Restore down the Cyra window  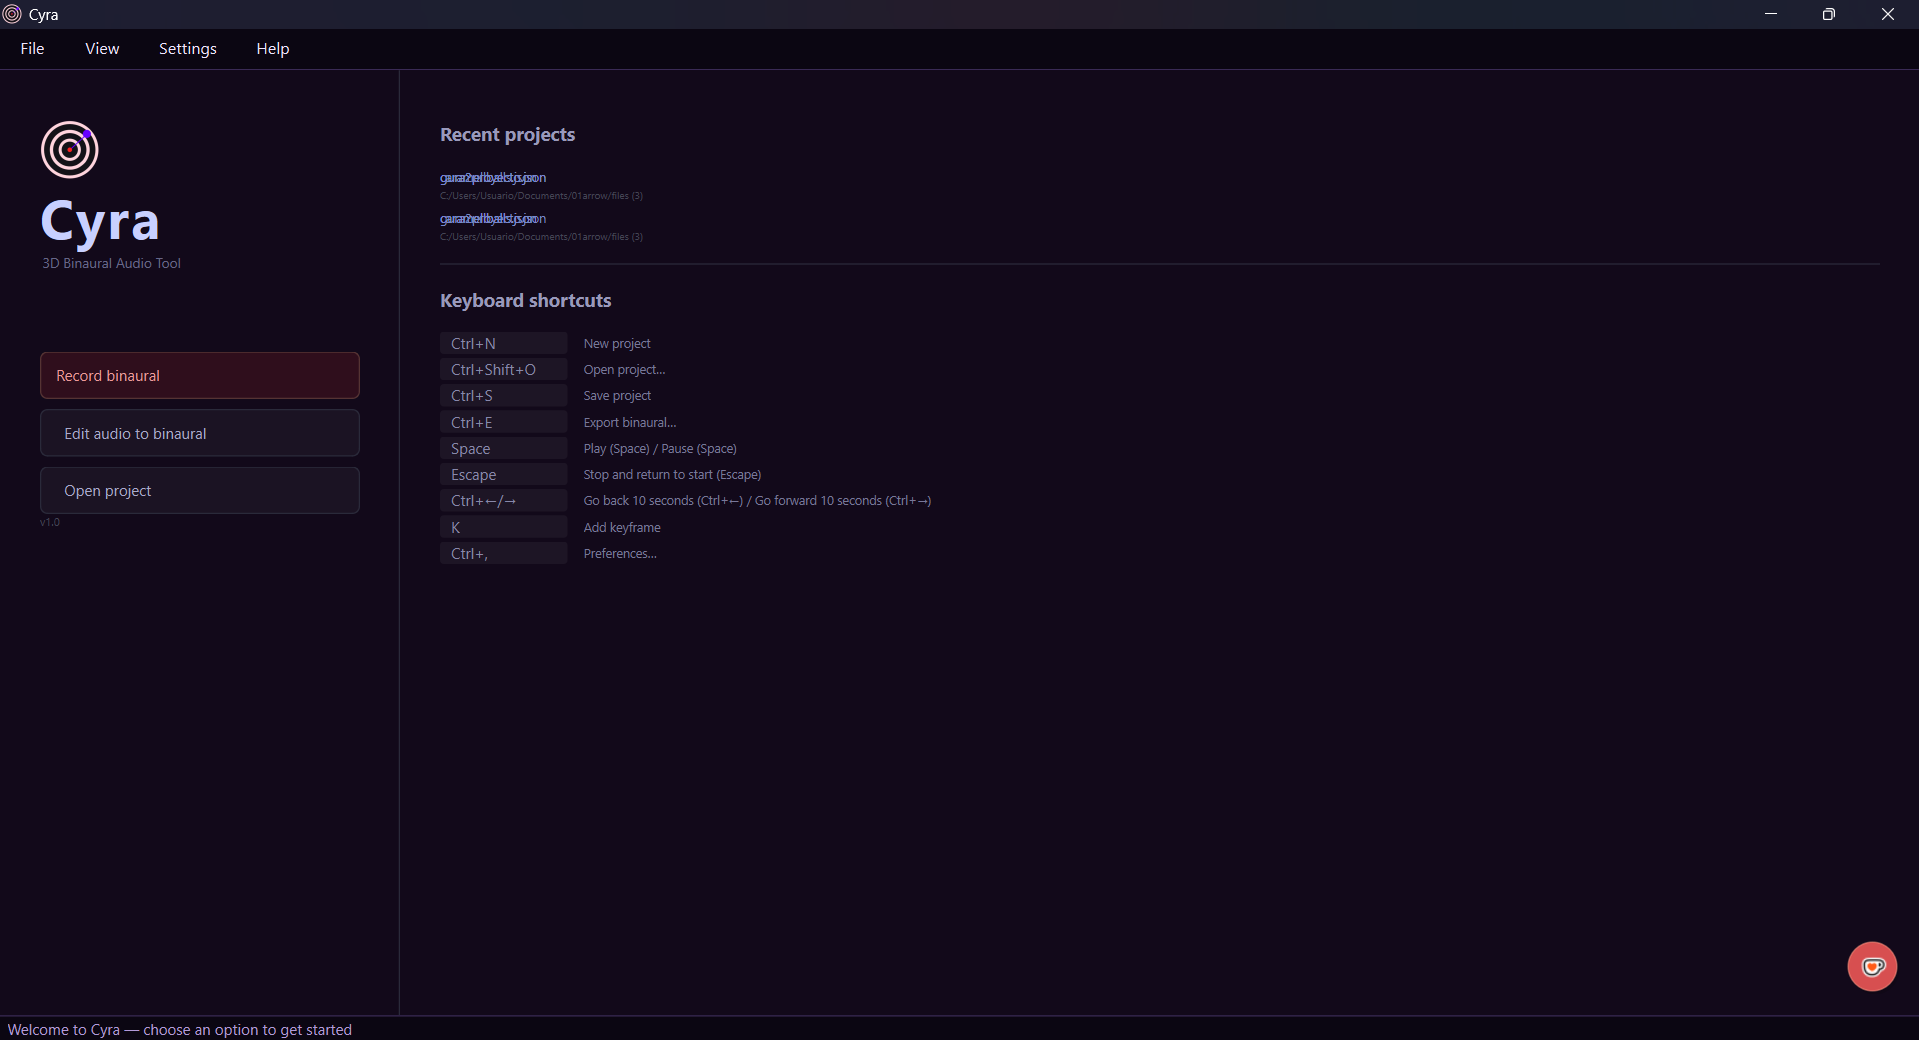1829,14
